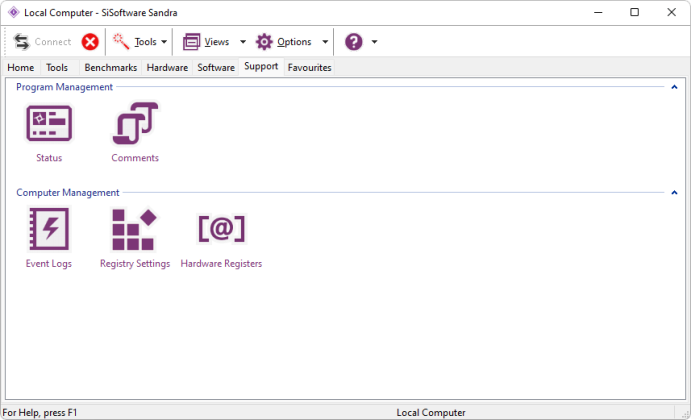Switch to the Home tab
691x420 pixels.
coord(21,67)
